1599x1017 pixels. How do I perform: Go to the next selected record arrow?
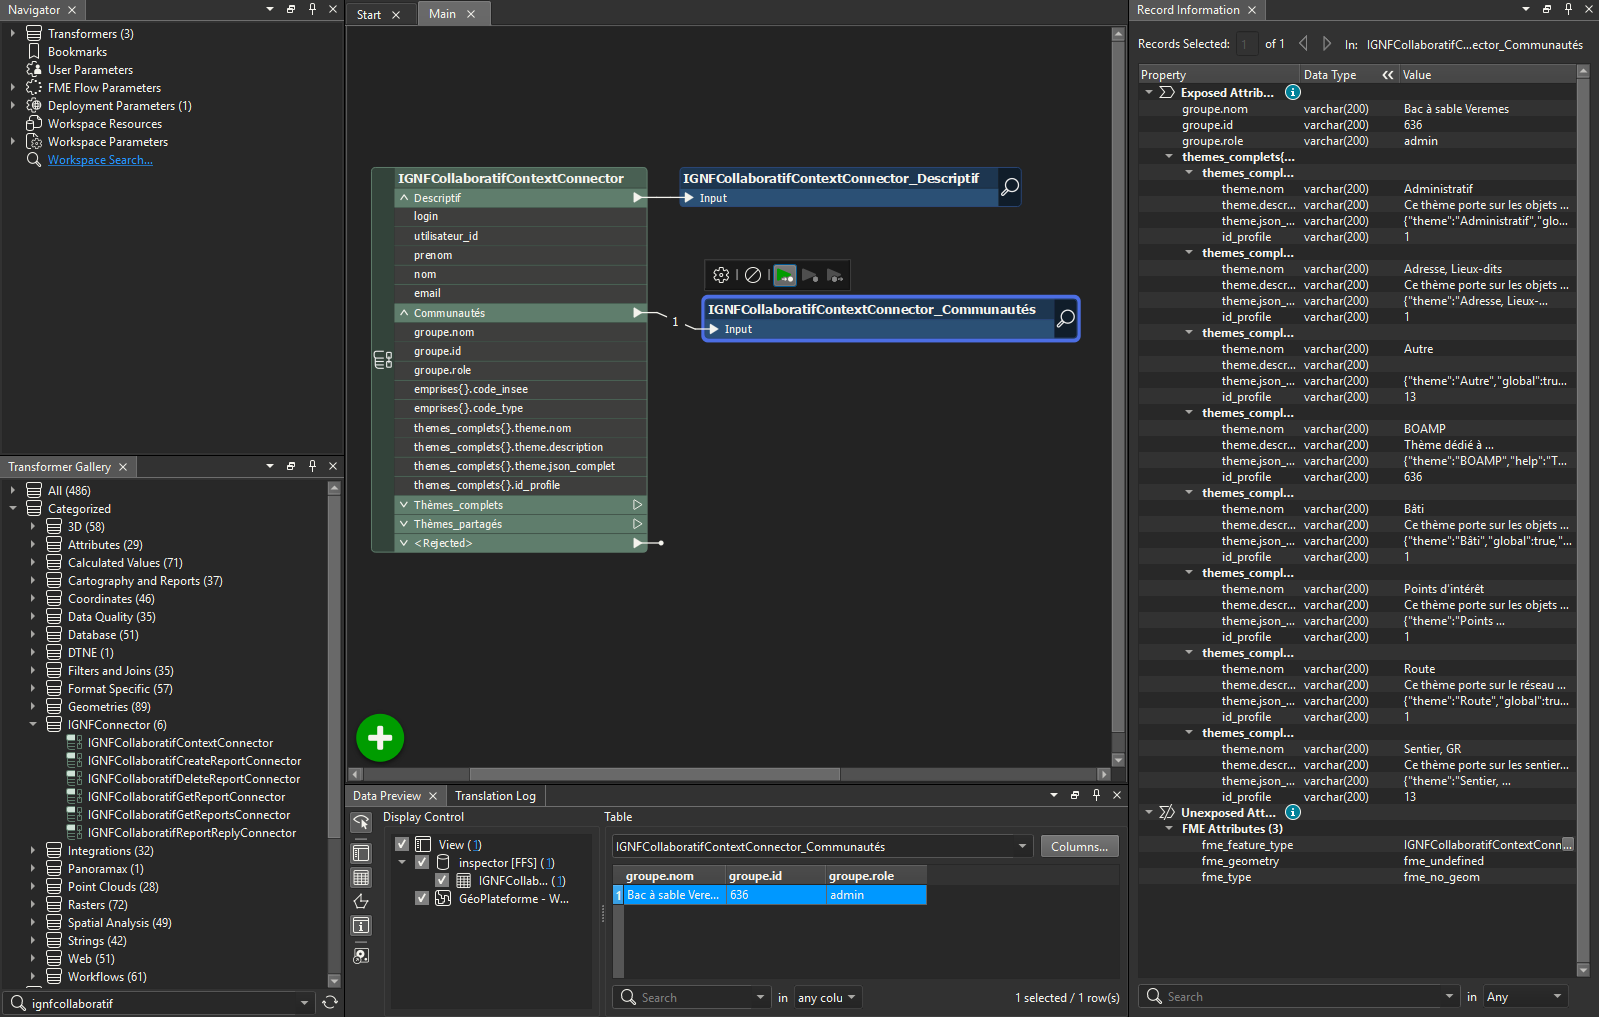click(x=1326, y=43)
